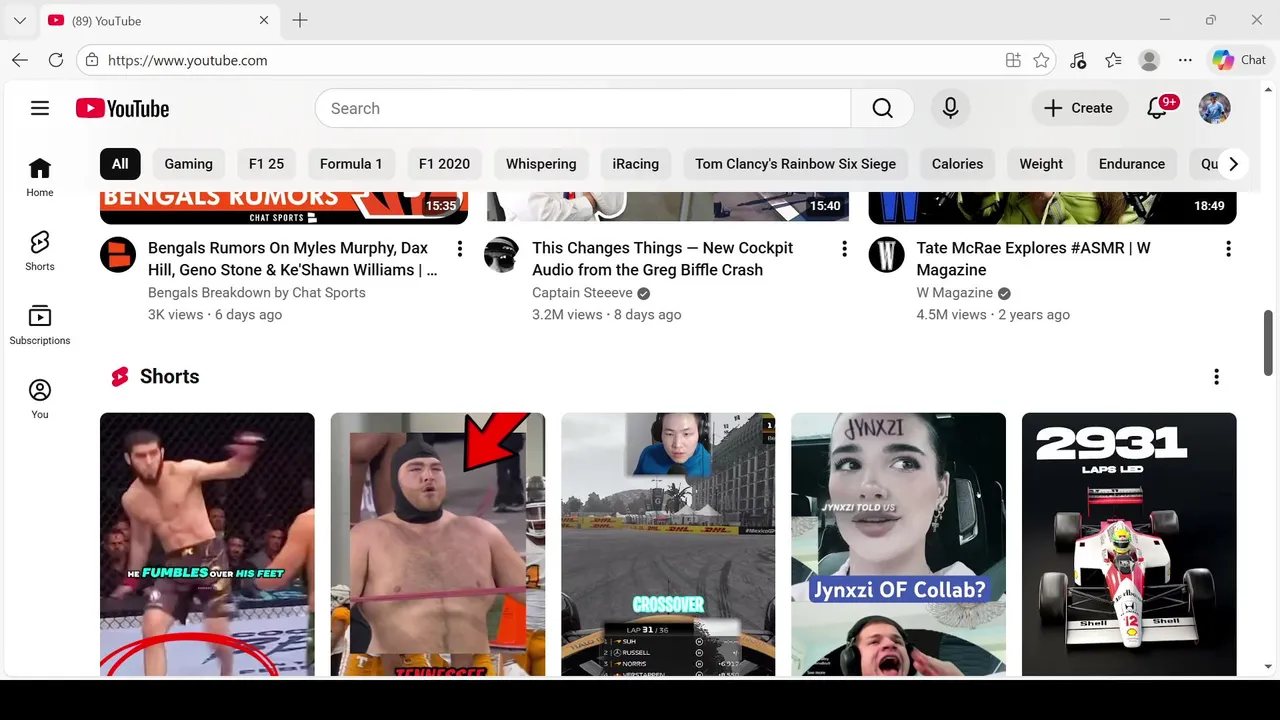The height and width of the screenshot is (720, 1280).
Task: Open Tate McRae Explores #ASMR title
Action: click(x=1034, y=259)
